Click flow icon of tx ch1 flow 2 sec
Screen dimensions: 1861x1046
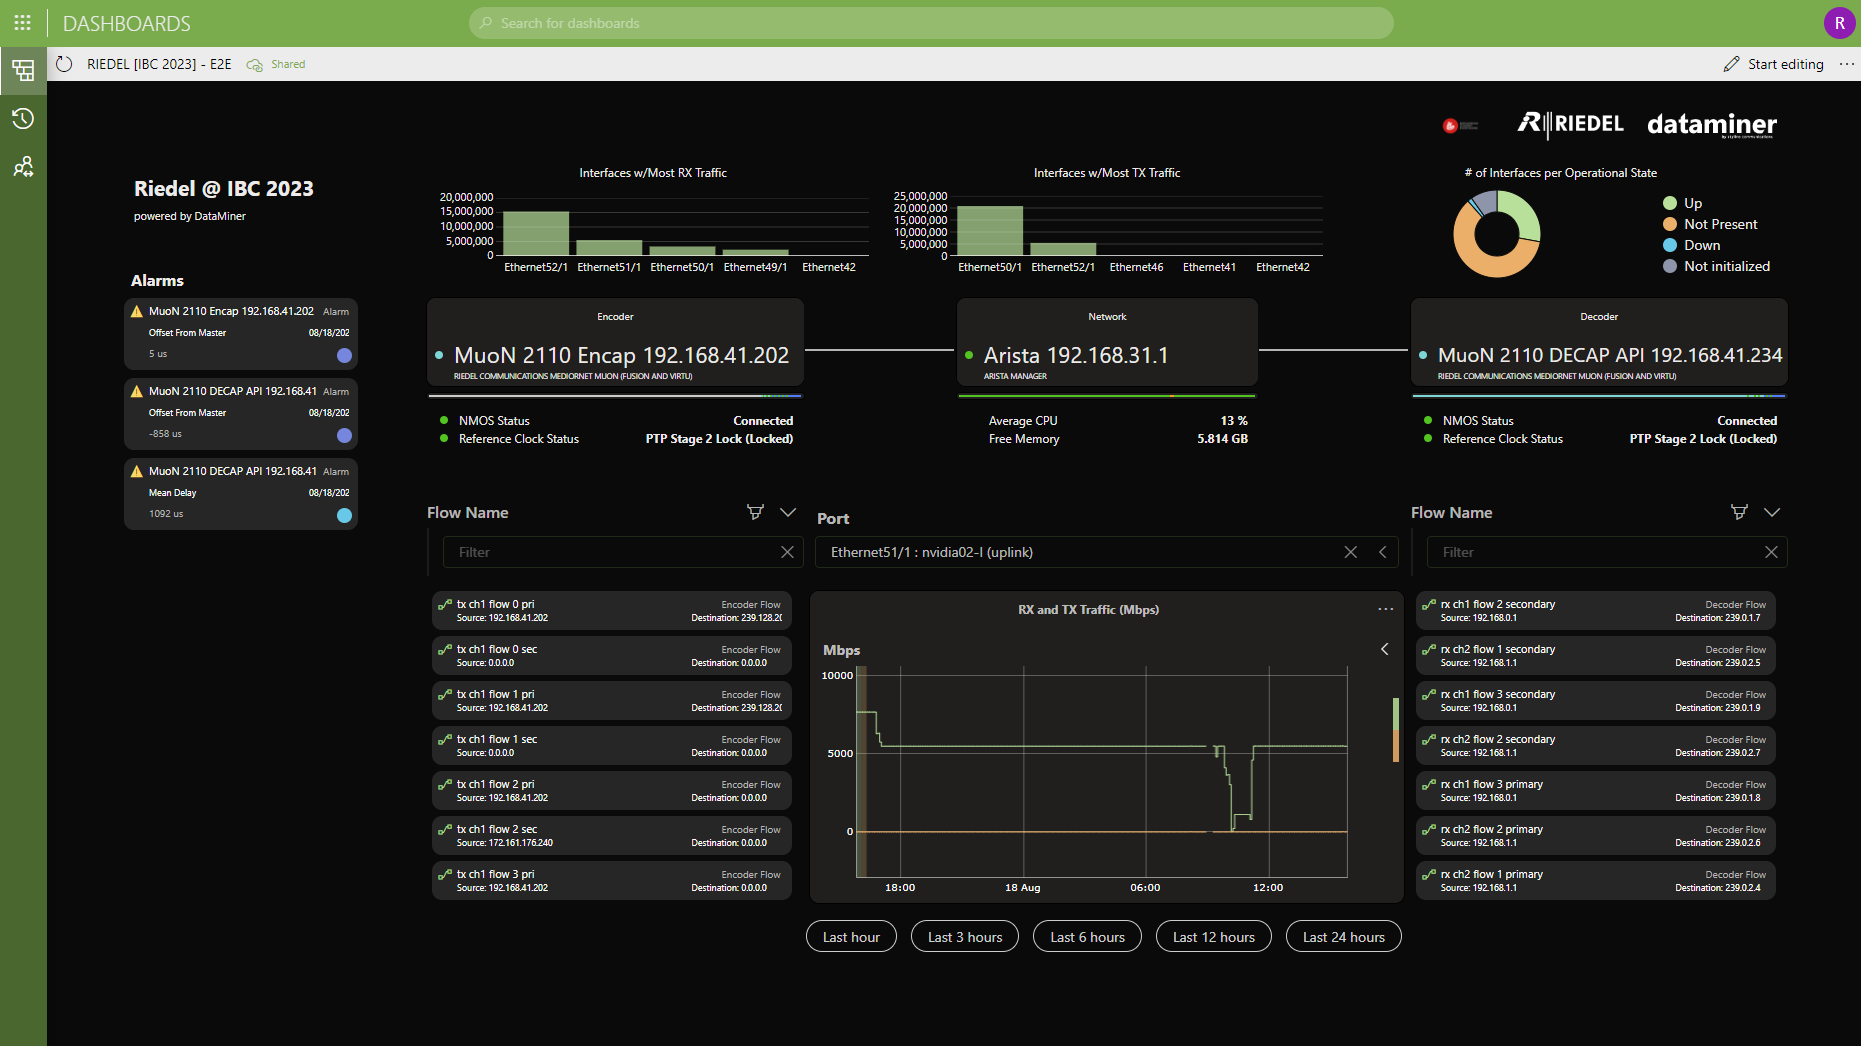pos(445,830)
